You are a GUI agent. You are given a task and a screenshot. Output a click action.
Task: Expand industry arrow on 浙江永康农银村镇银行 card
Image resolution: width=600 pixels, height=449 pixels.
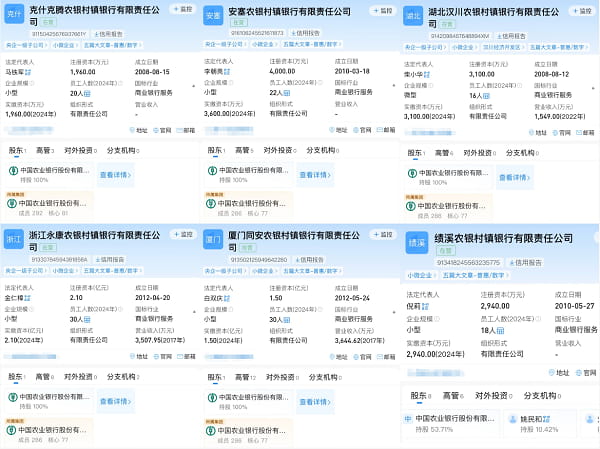[x=194, y=312]
